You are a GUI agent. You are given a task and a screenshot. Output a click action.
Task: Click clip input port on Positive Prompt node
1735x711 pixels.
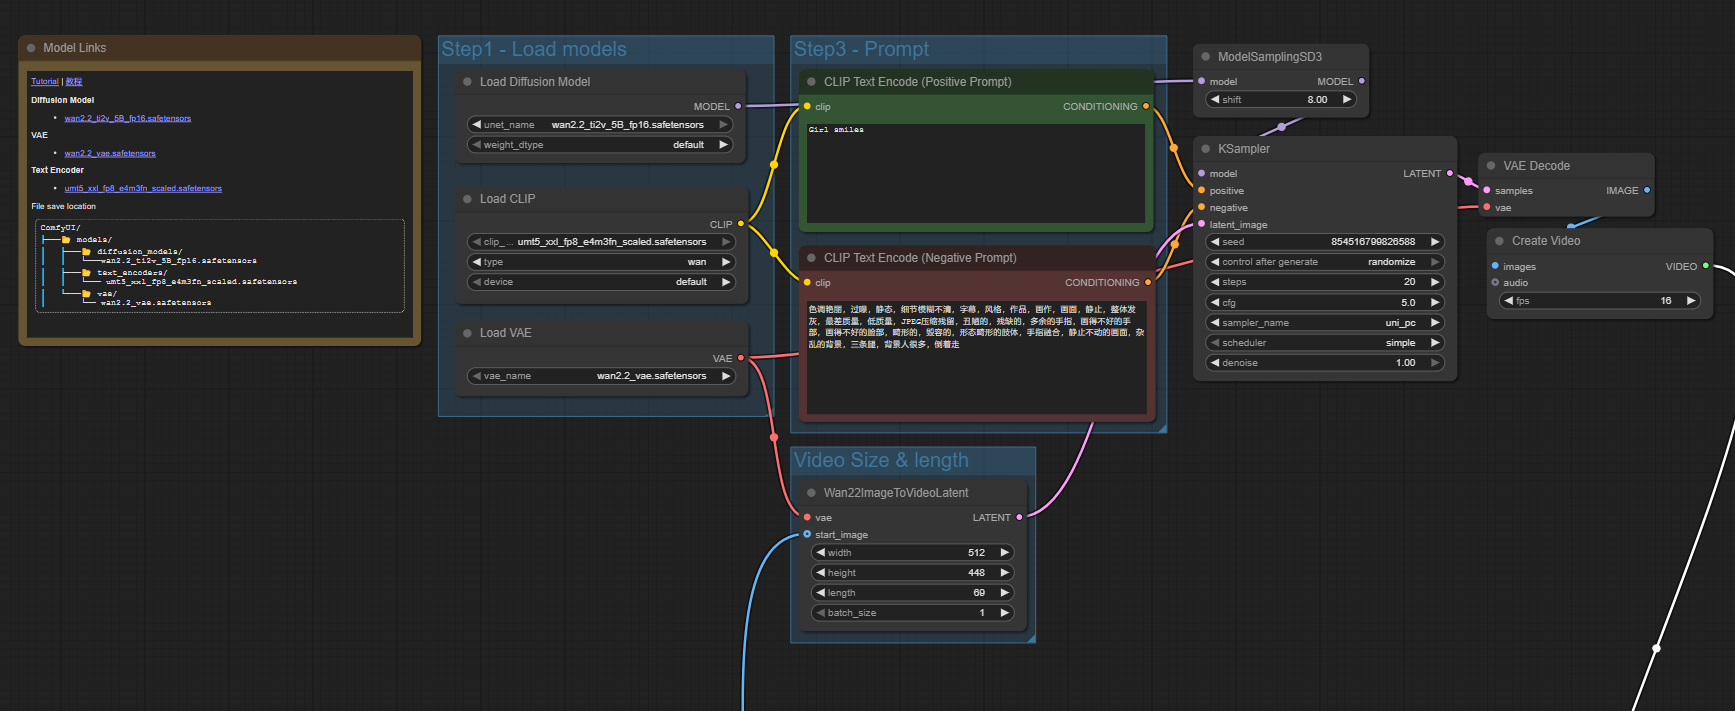807,106
